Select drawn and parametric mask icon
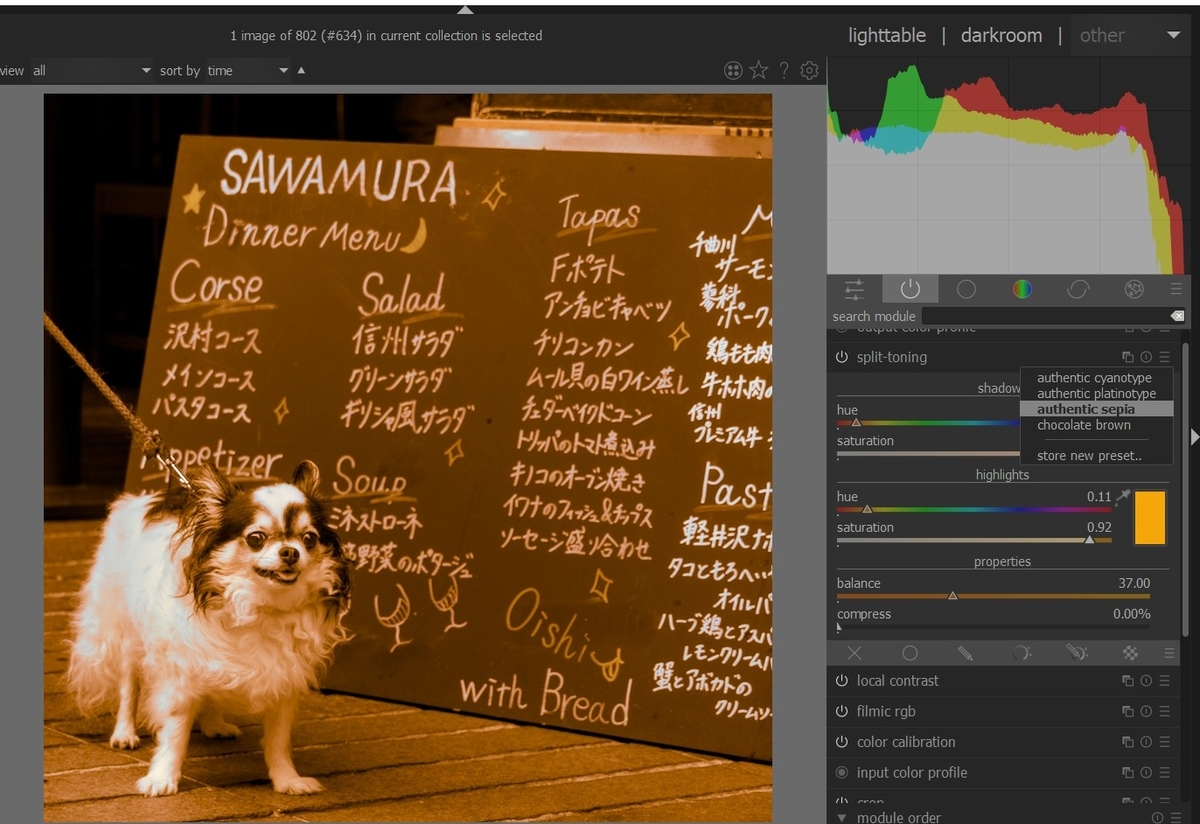Screen dimensions: 1200x824 [x=1076, y=653]
